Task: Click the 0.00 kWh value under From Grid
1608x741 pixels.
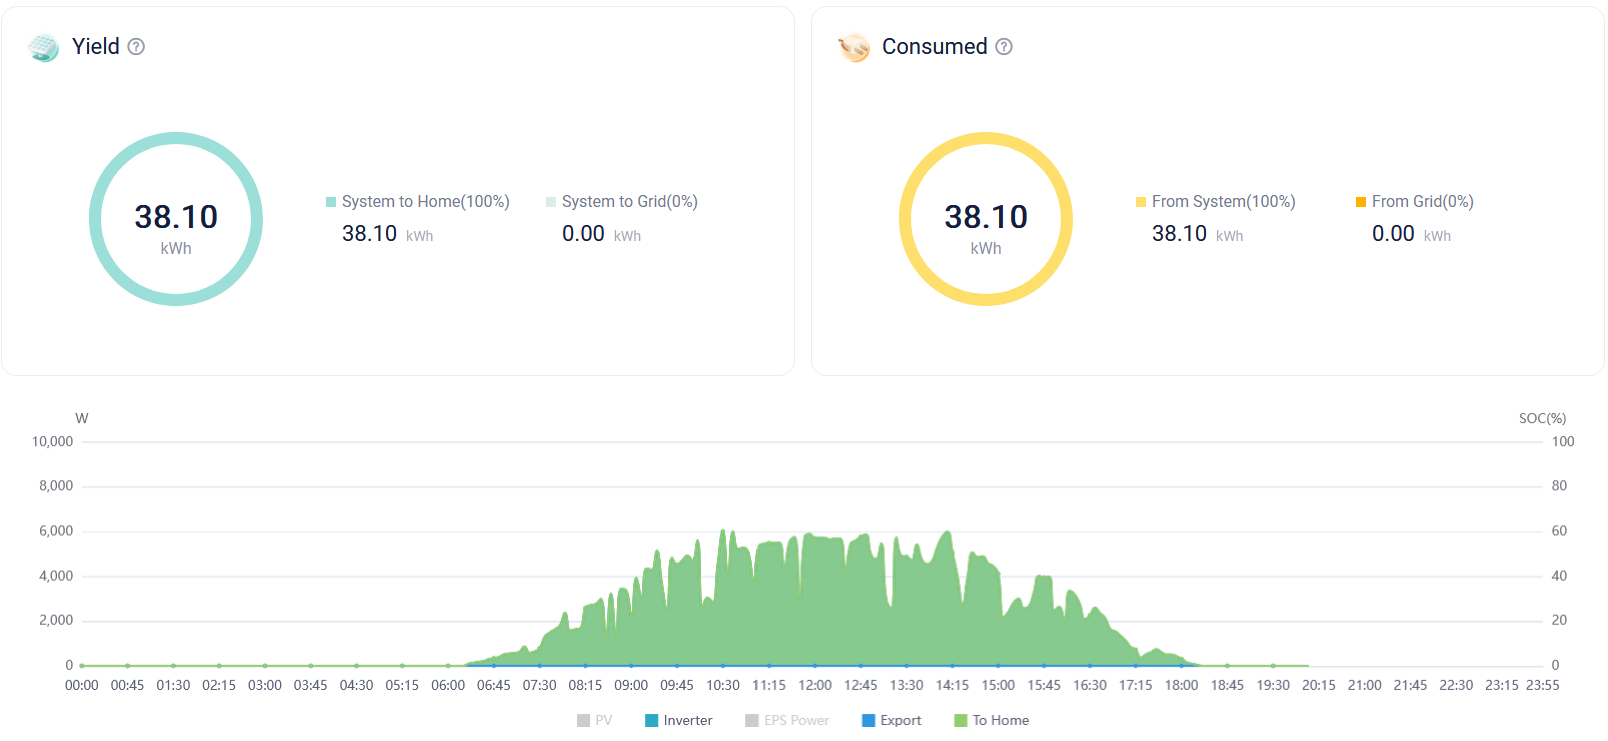Action: point(1412,234)
